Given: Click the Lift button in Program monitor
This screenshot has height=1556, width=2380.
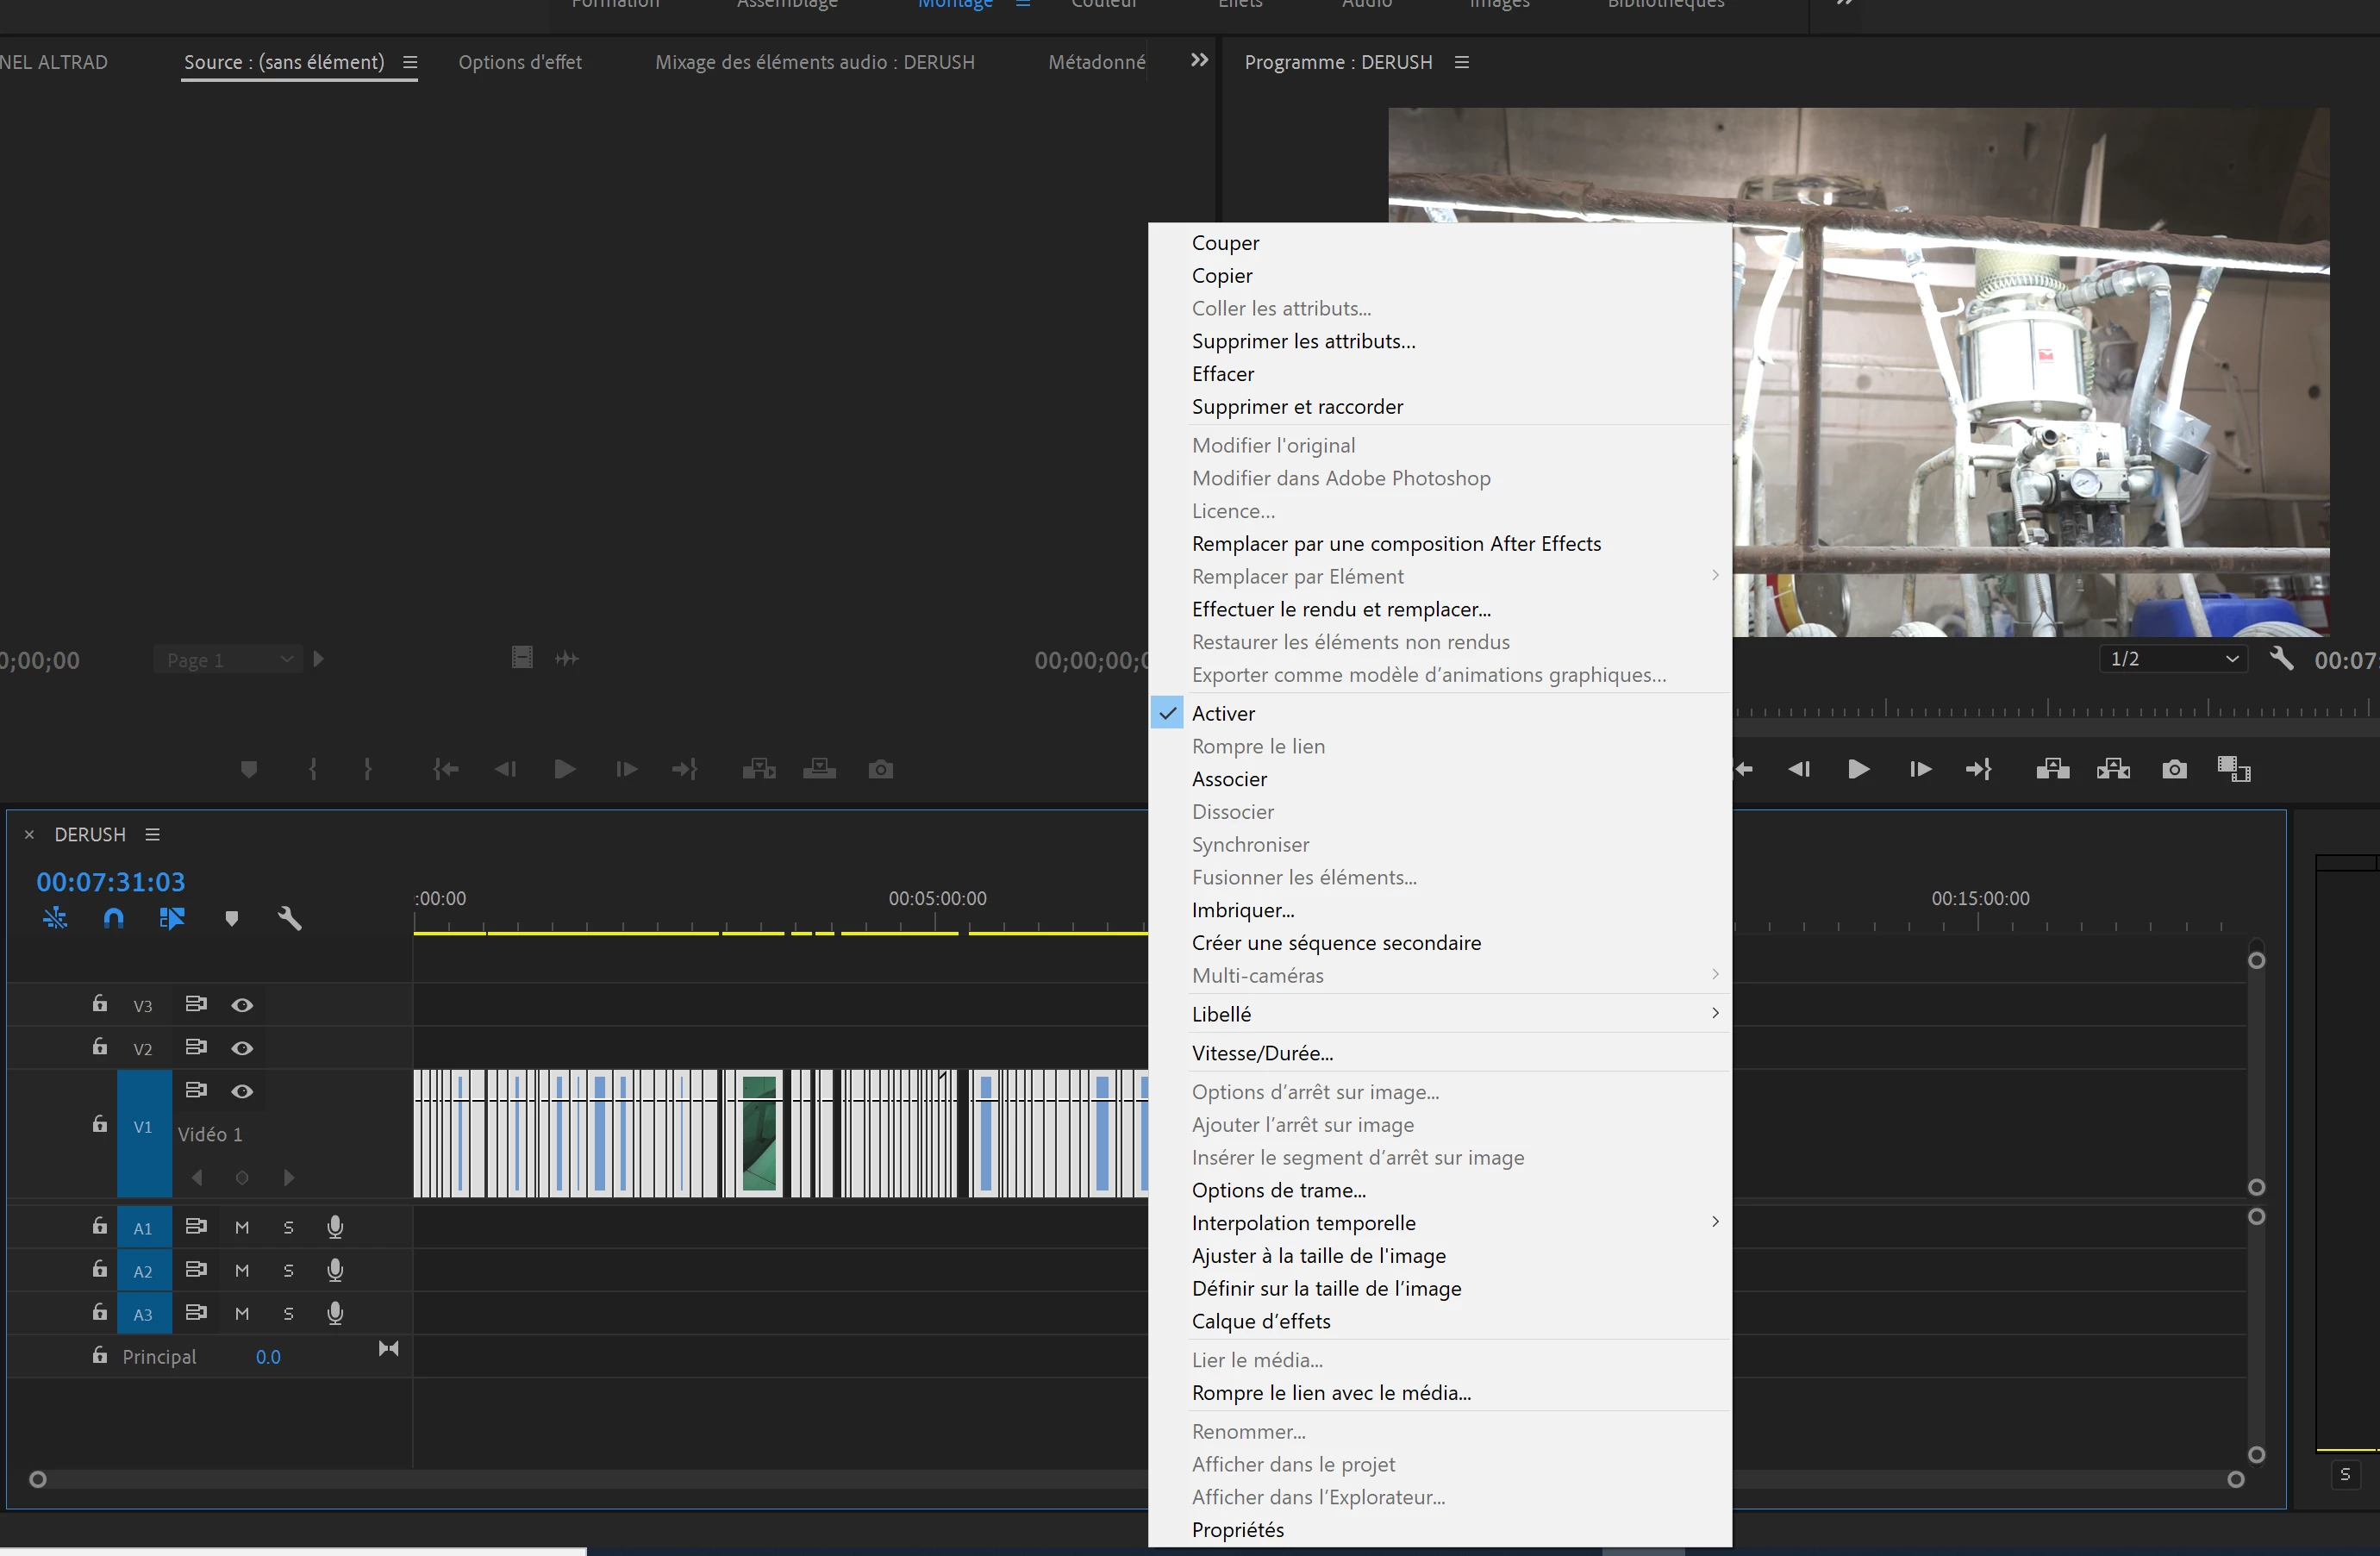Looking at the screenshot, I should 2052,769.
